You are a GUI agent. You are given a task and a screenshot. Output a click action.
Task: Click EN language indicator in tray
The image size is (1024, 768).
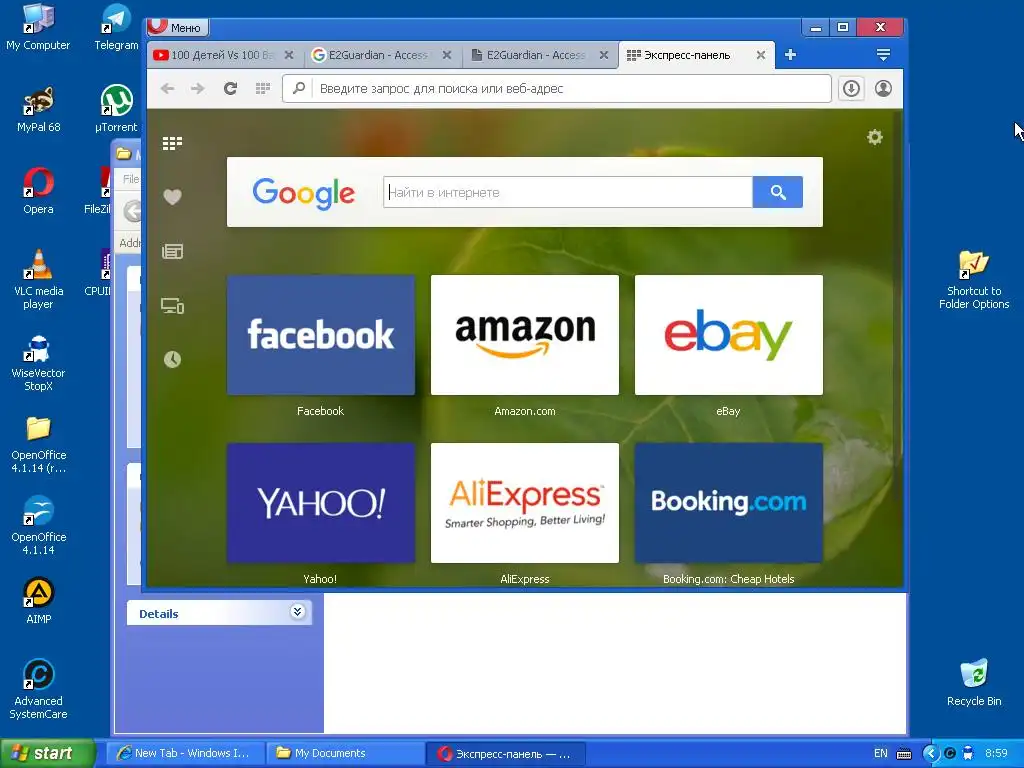coord(880,753)
